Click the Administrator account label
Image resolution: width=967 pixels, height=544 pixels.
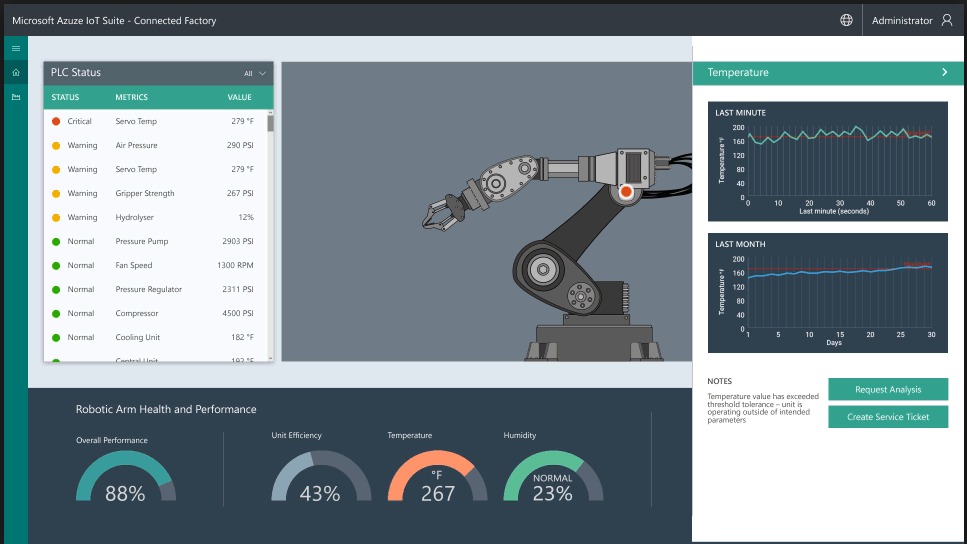(902, 20)
